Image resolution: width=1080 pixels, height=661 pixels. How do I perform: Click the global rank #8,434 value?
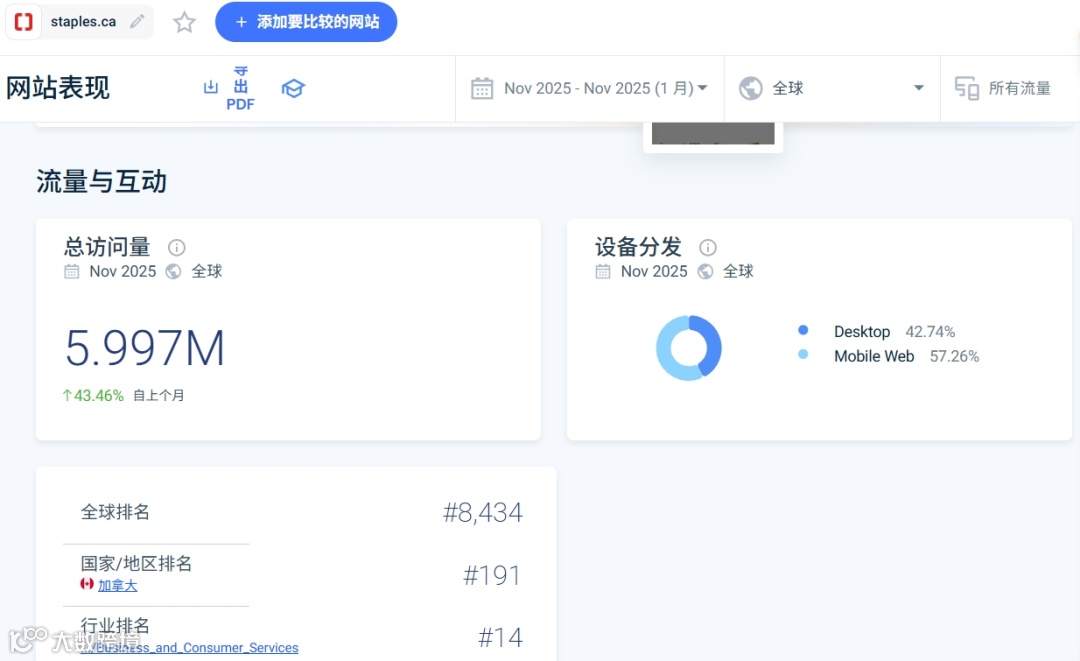(x=482, y=512)
